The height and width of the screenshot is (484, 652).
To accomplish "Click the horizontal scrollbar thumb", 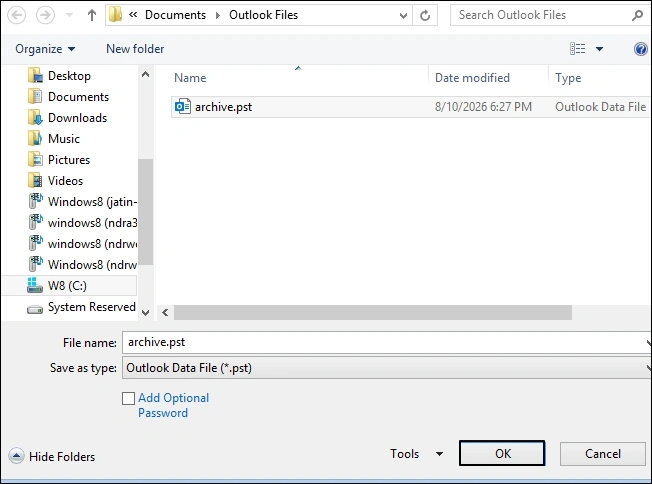I will point(373,312).
